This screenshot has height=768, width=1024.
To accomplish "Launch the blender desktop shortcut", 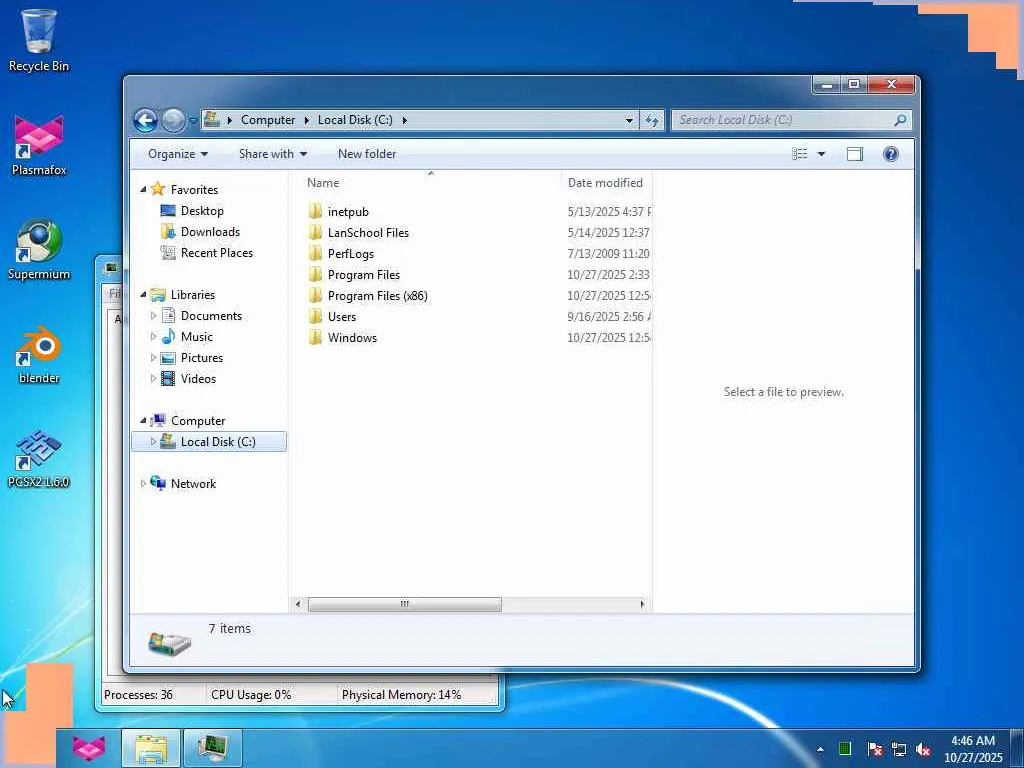I will pyautogui.click(x=39, y=355).
